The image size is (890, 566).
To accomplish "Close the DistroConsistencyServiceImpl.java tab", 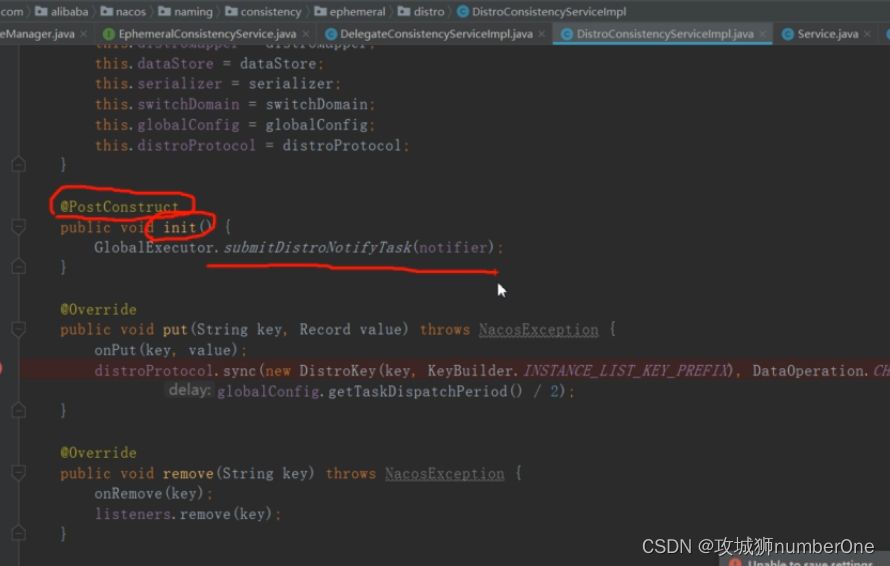I will pos(762,34).
